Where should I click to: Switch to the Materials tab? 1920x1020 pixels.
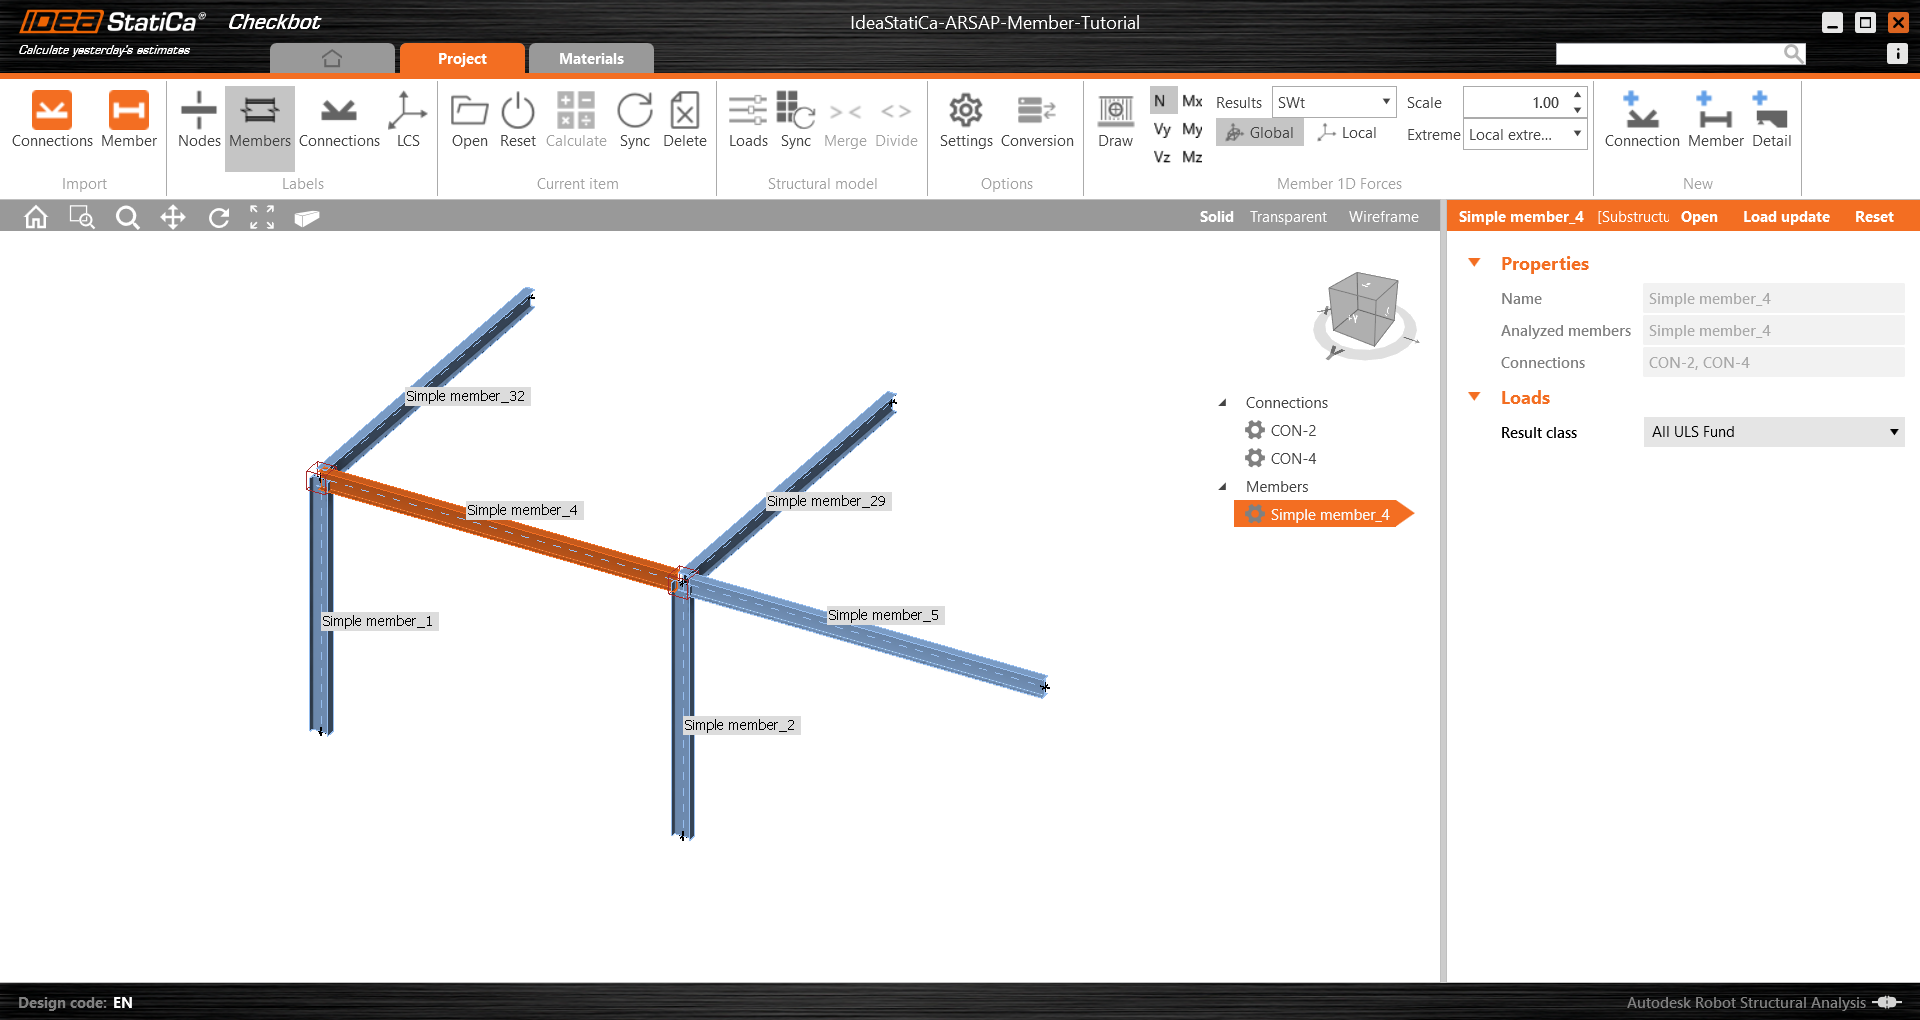point(591,58)
